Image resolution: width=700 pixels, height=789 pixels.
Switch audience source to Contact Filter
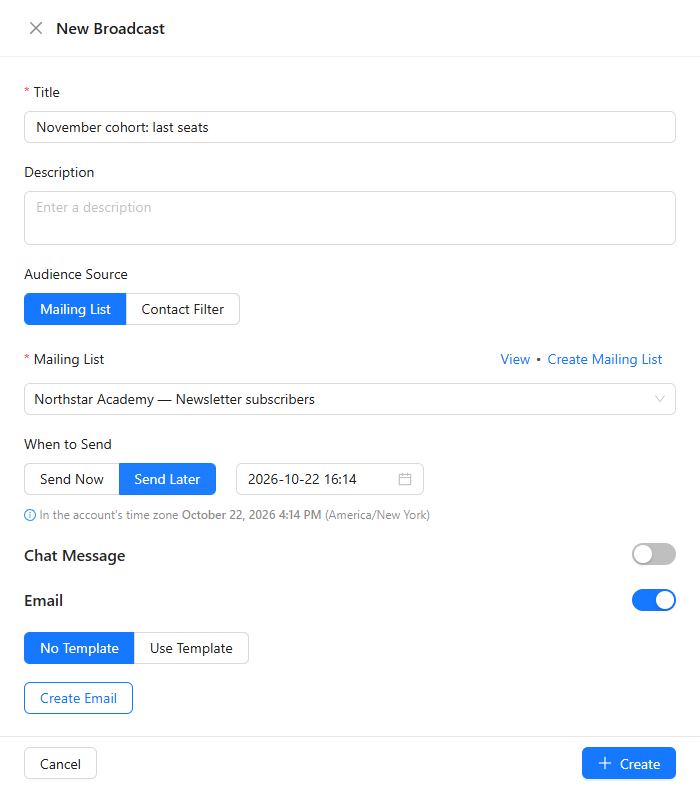pos(183,309)
